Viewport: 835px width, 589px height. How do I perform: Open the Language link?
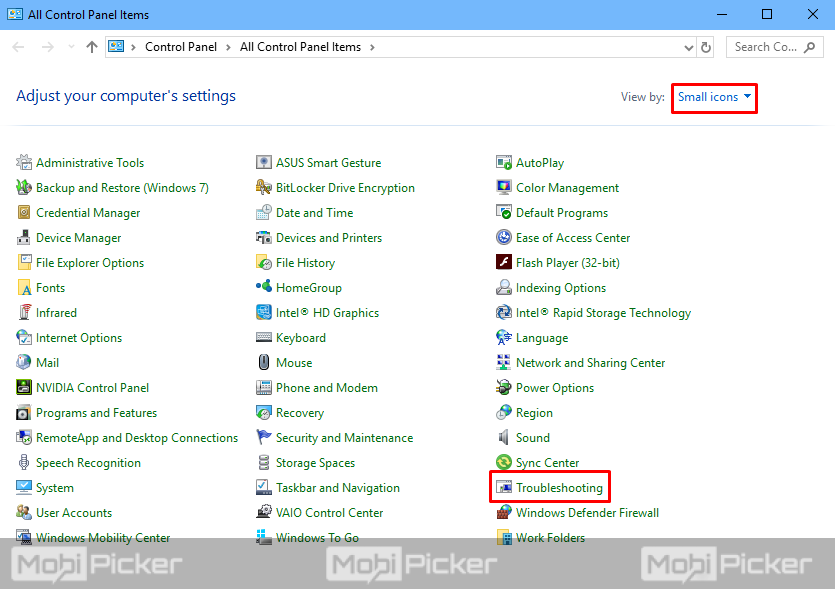[542, 338]
